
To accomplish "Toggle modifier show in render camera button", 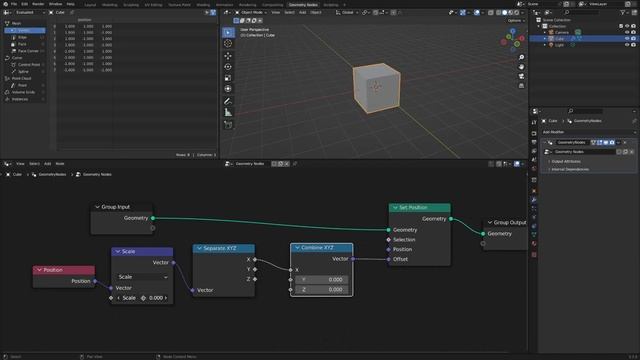I will point(612,142).
